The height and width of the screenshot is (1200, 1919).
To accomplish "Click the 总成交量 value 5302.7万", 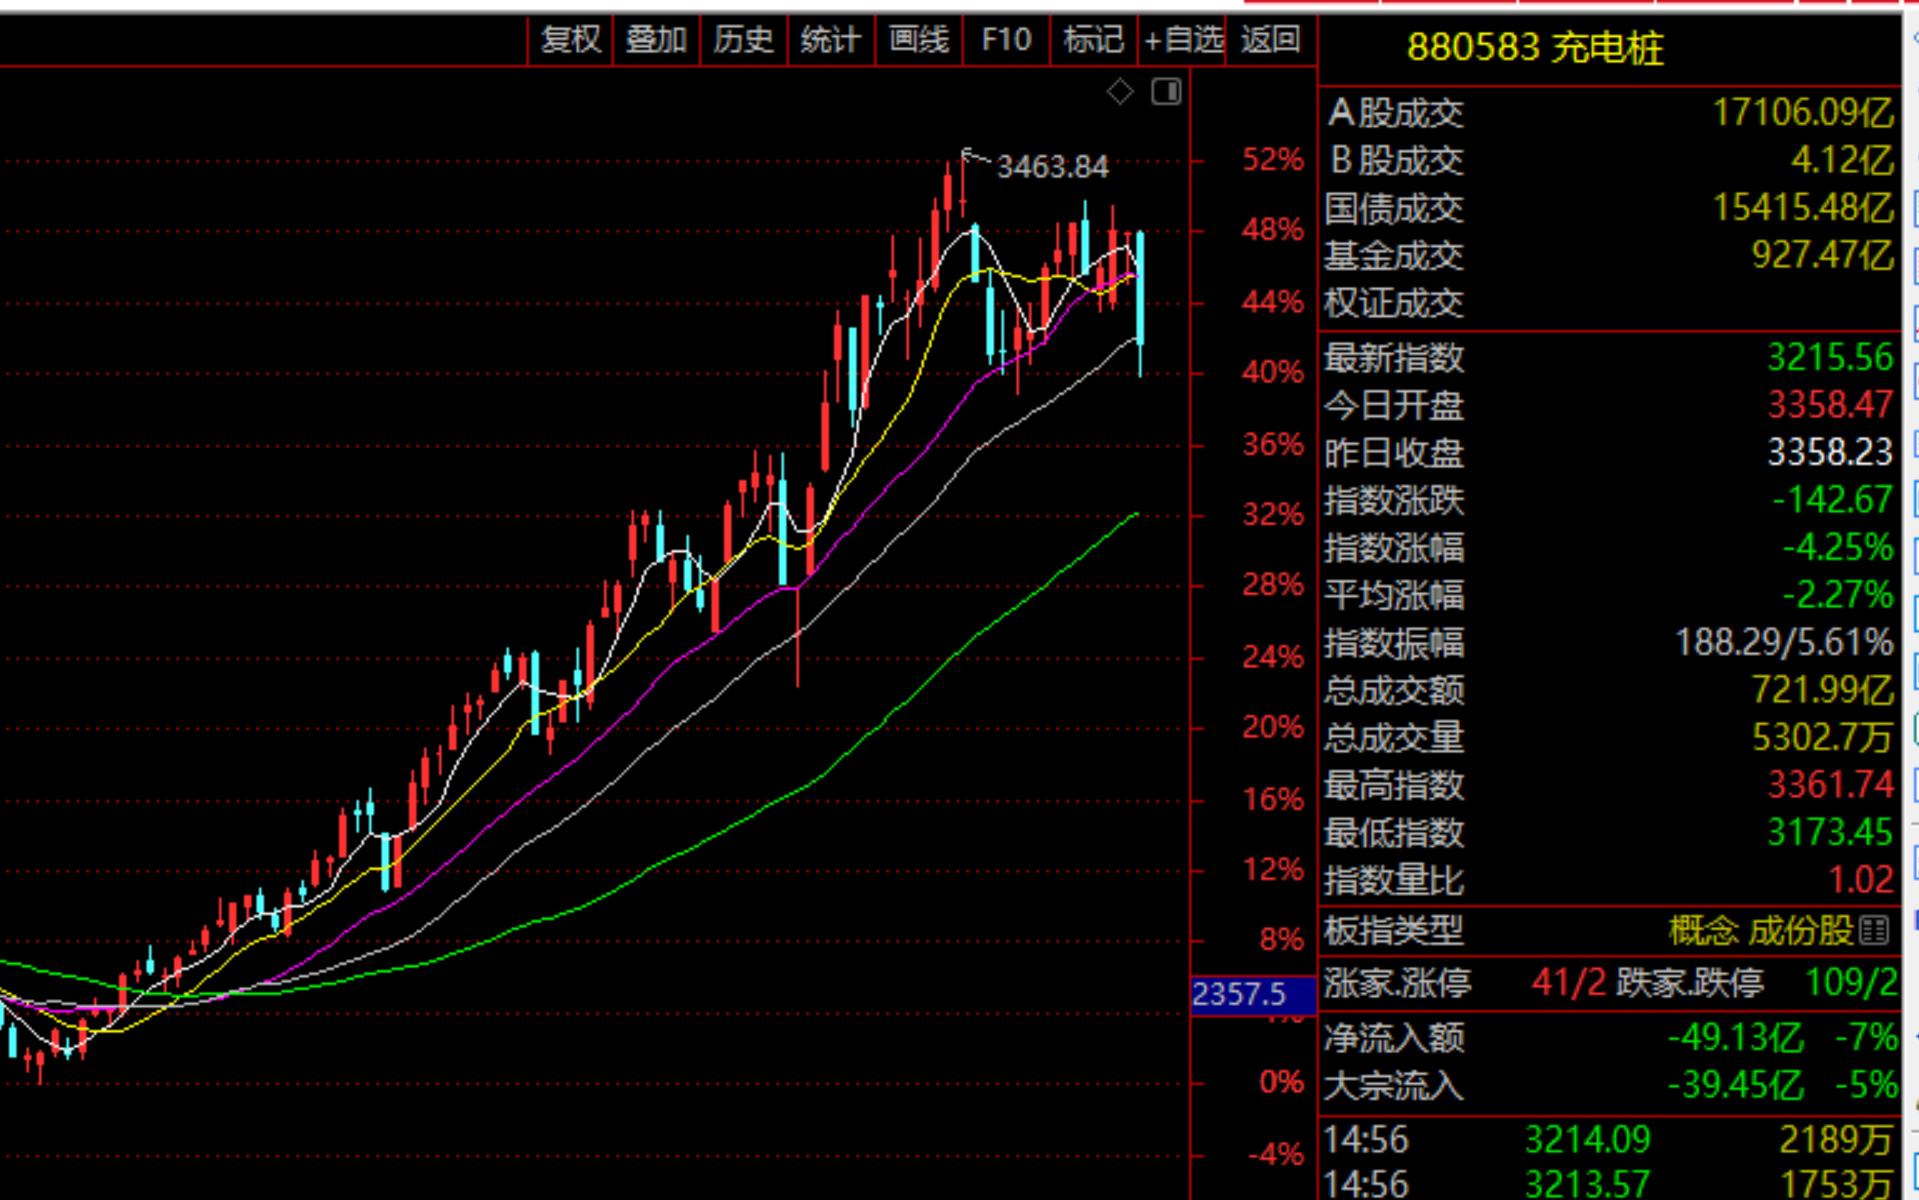I will point(1822,737).
